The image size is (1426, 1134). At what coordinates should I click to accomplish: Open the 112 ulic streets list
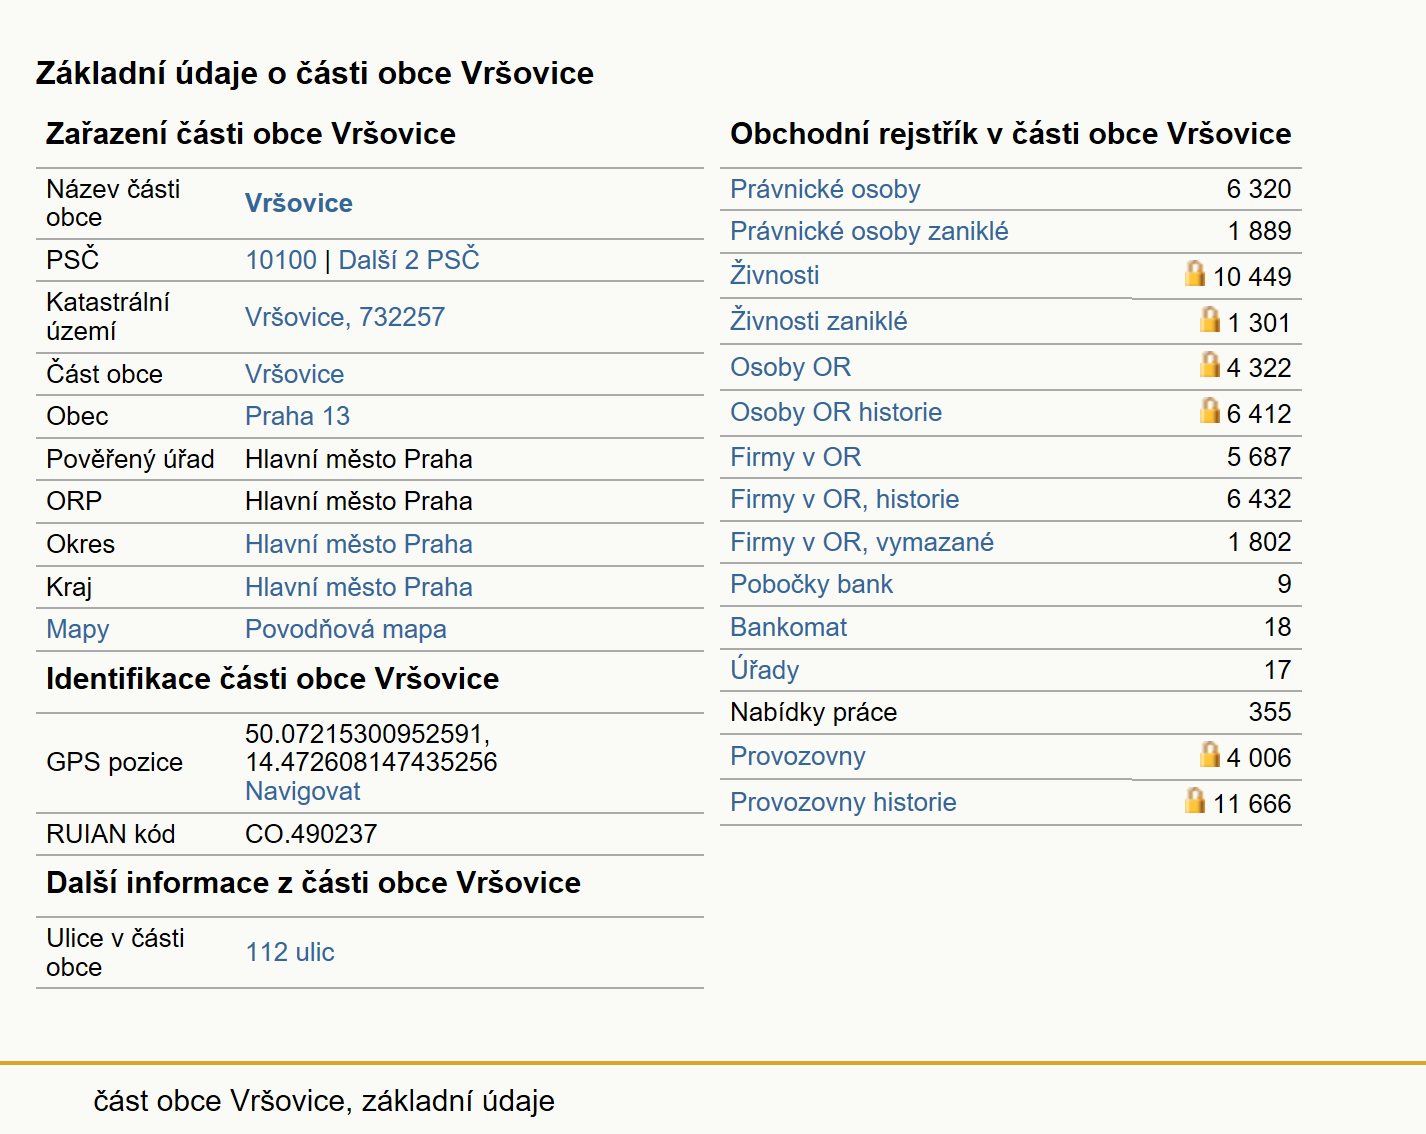(290, 952)
